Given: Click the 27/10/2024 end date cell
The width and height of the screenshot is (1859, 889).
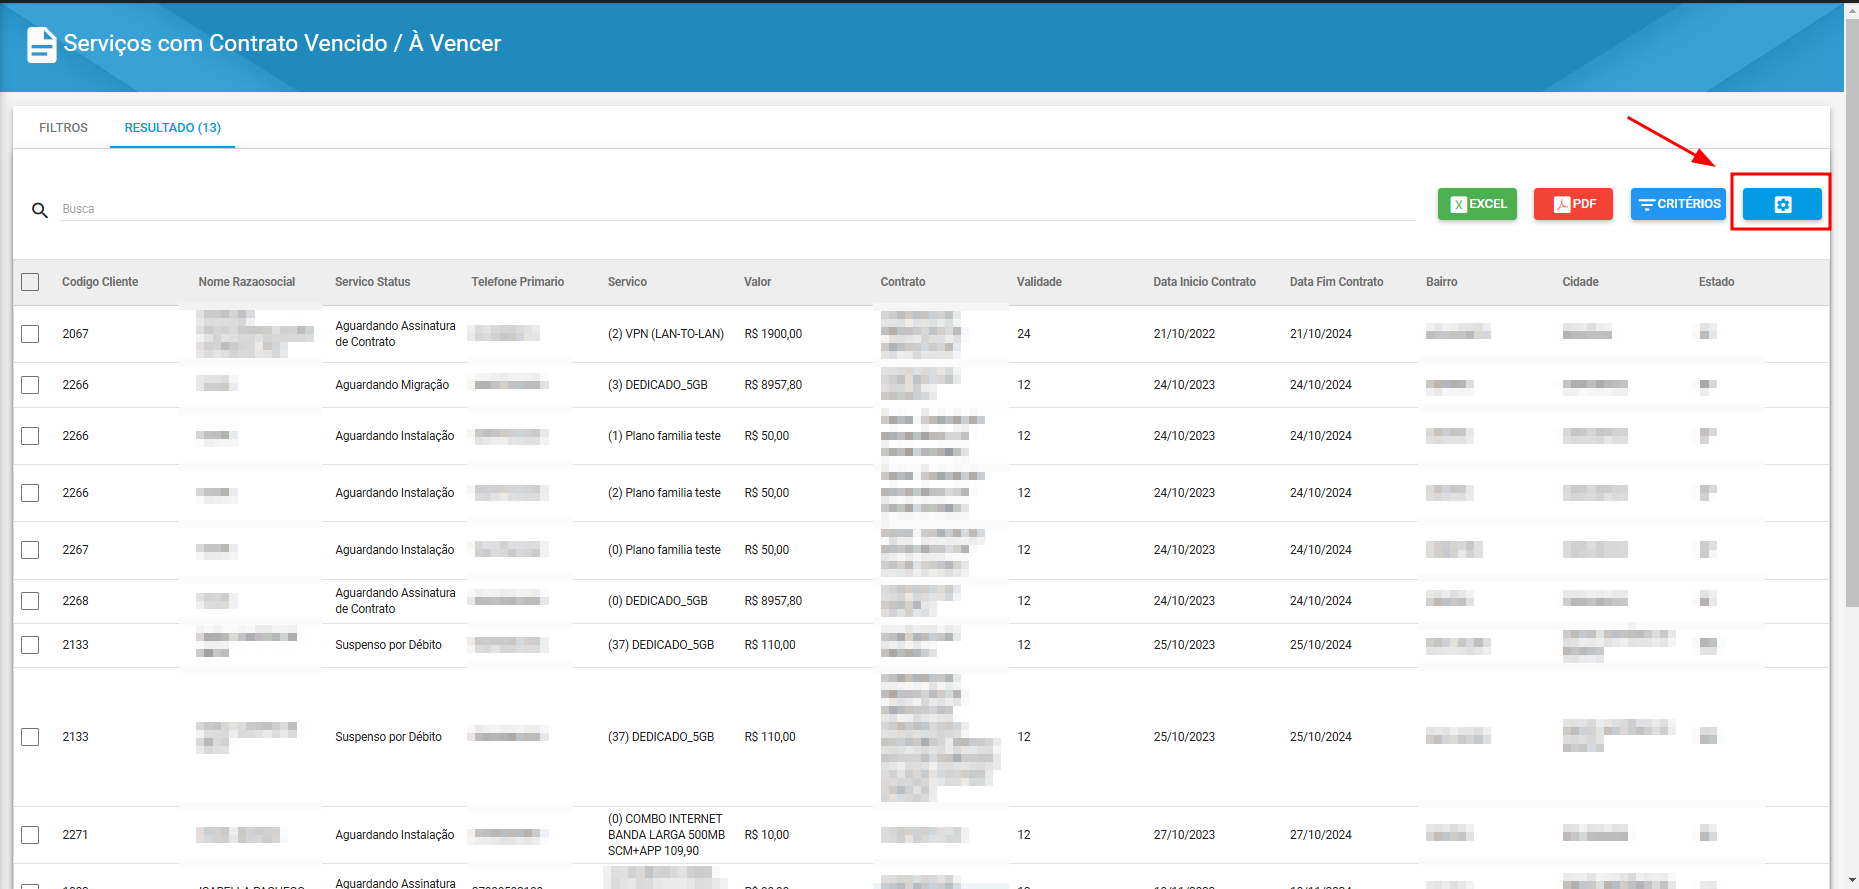Looking at the screenshot, I should [1321, 835].
